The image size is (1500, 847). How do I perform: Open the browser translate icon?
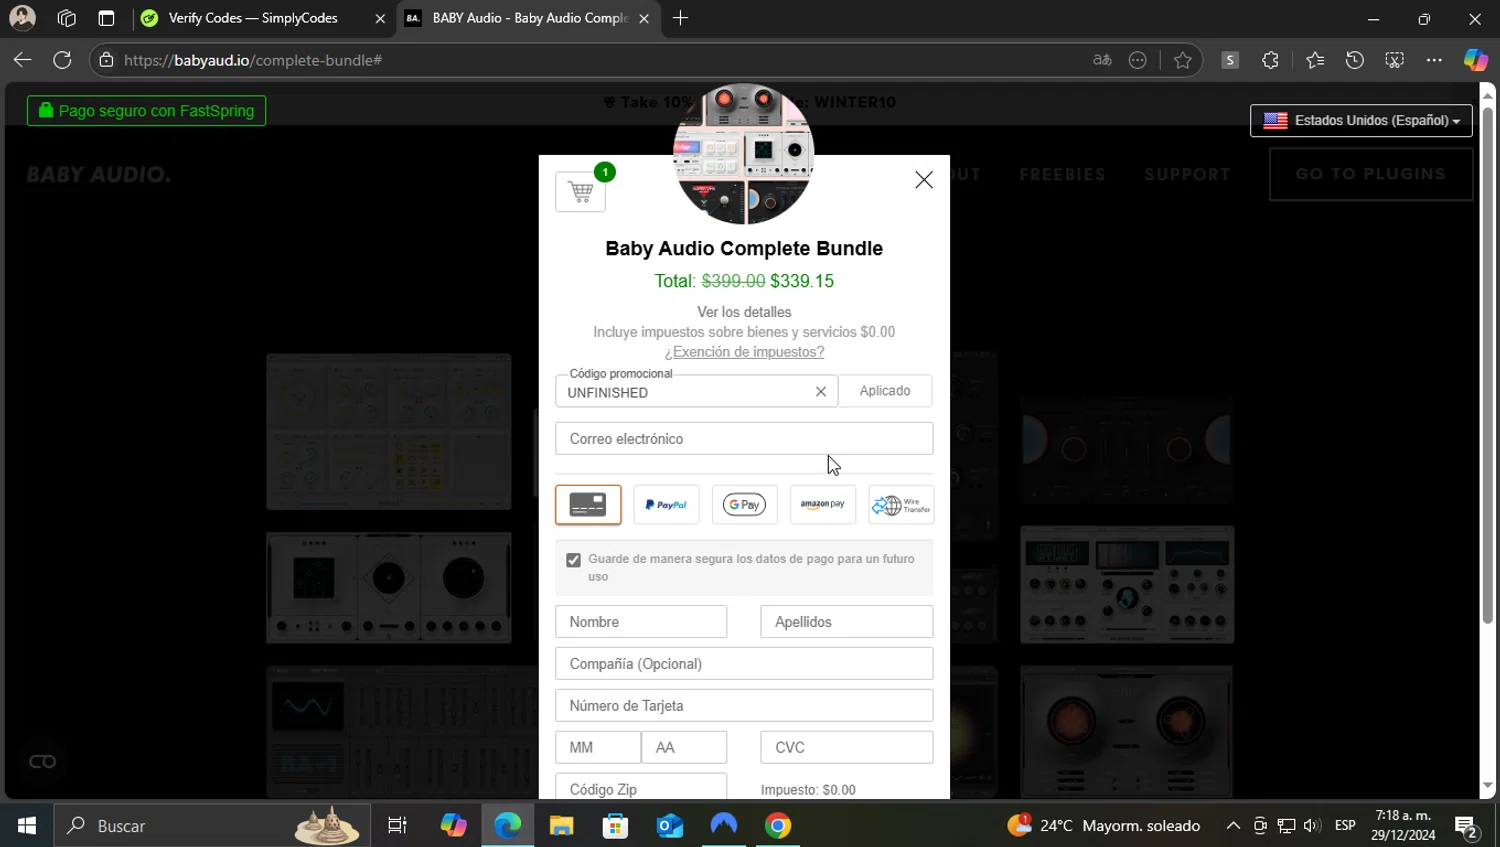pyautogui.click(x=1102, y=60)
